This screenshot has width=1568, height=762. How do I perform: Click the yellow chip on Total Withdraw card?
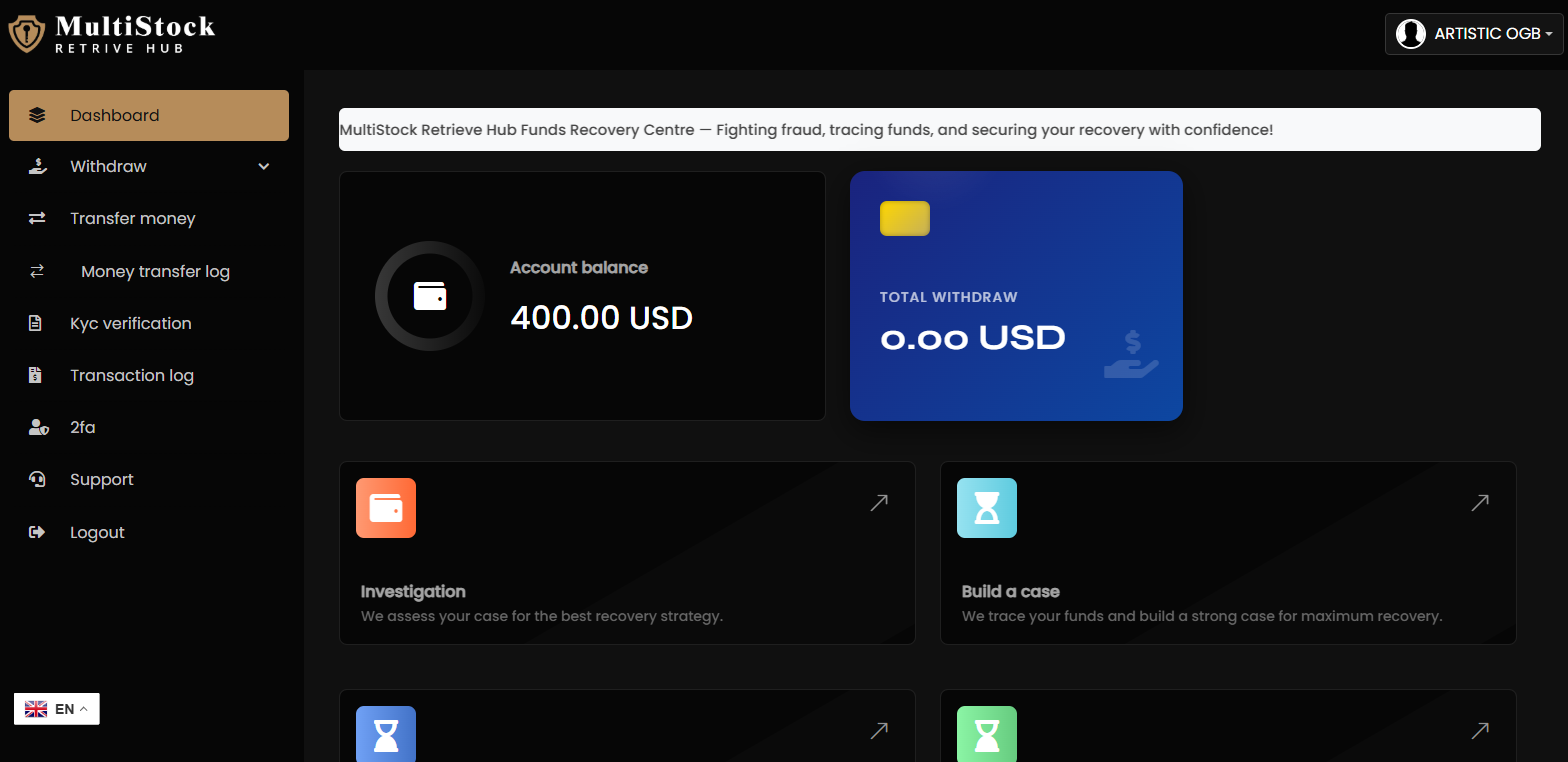pos(905,219)
